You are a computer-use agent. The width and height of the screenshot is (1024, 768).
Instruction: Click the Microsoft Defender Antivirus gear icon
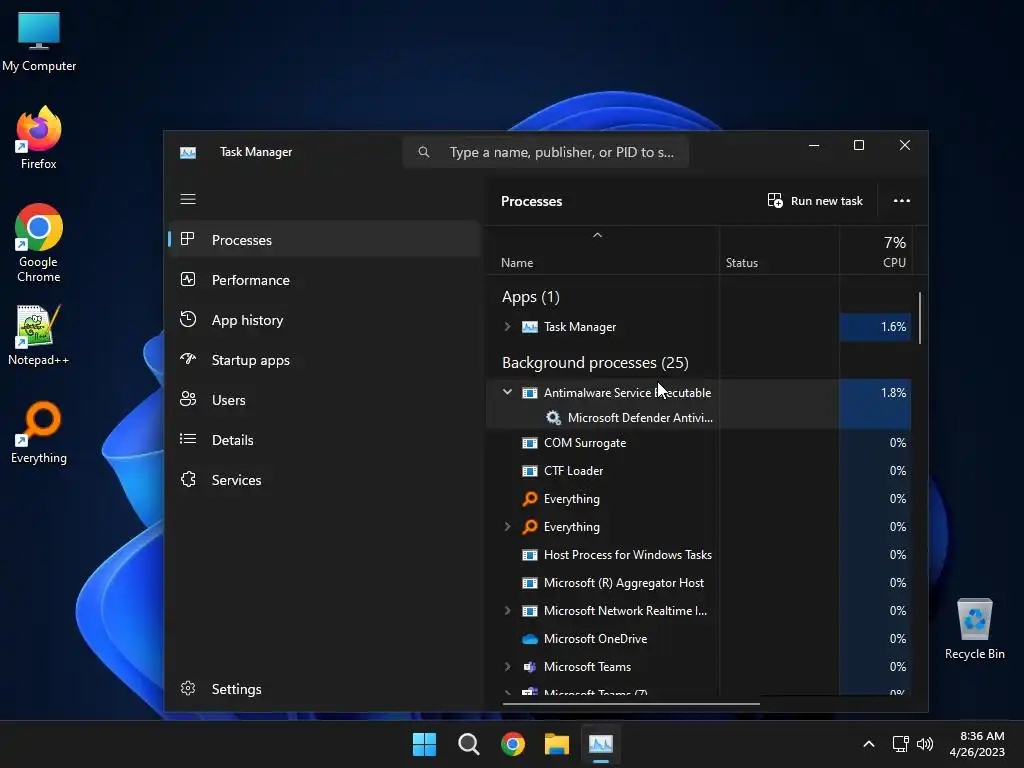tap(553, 417)
